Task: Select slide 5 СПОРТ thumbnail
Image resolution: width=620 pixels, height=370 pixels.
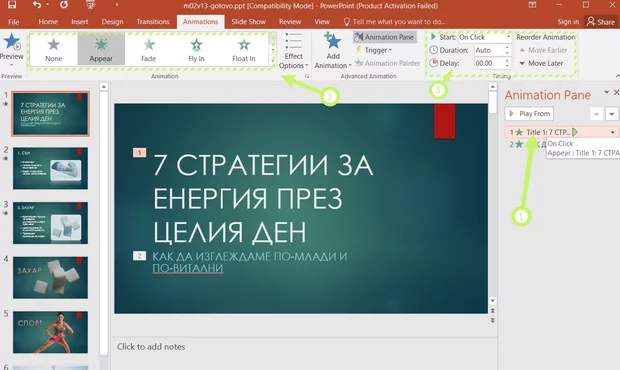Action: tap(50, 332)
